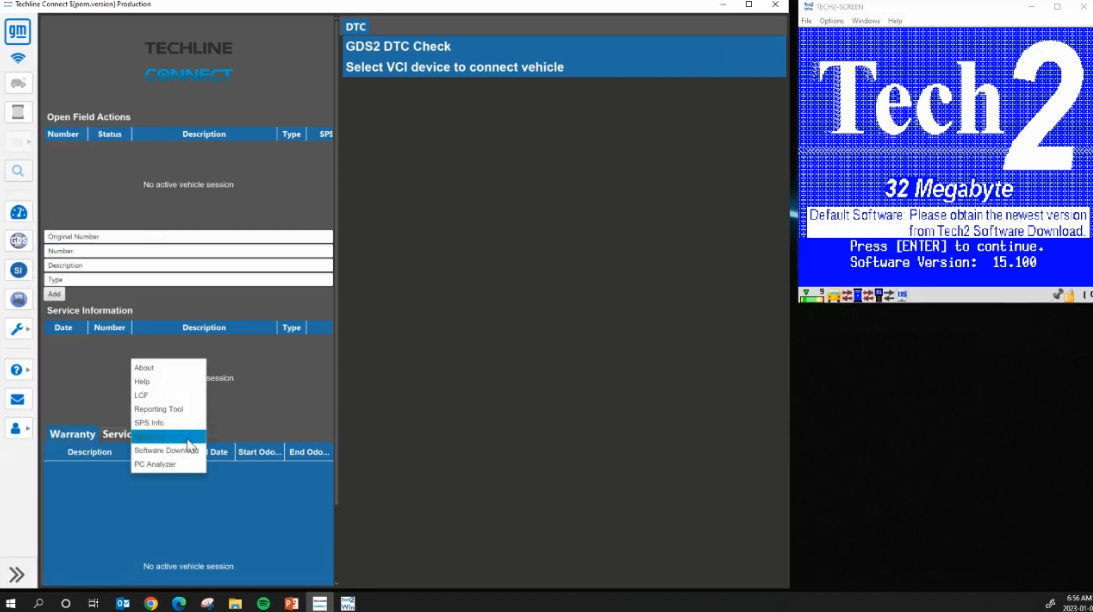Click Status column header in Open Field Actions
The width and height of the screenshot is (1093, 612).
click(x=109, y=134)
